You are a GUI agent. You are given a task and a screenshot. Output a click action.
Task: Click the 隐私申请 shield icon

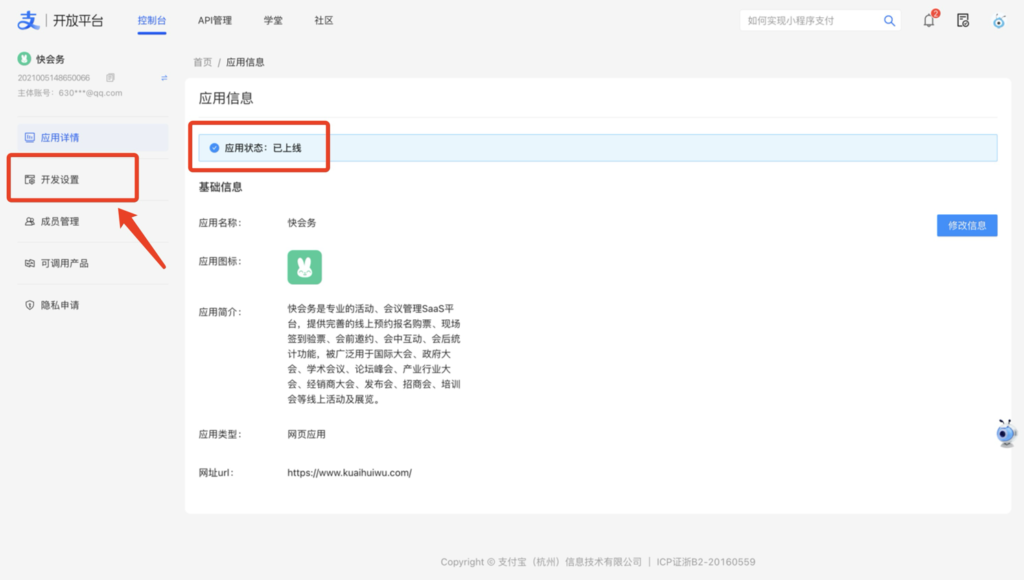(29, 305)
